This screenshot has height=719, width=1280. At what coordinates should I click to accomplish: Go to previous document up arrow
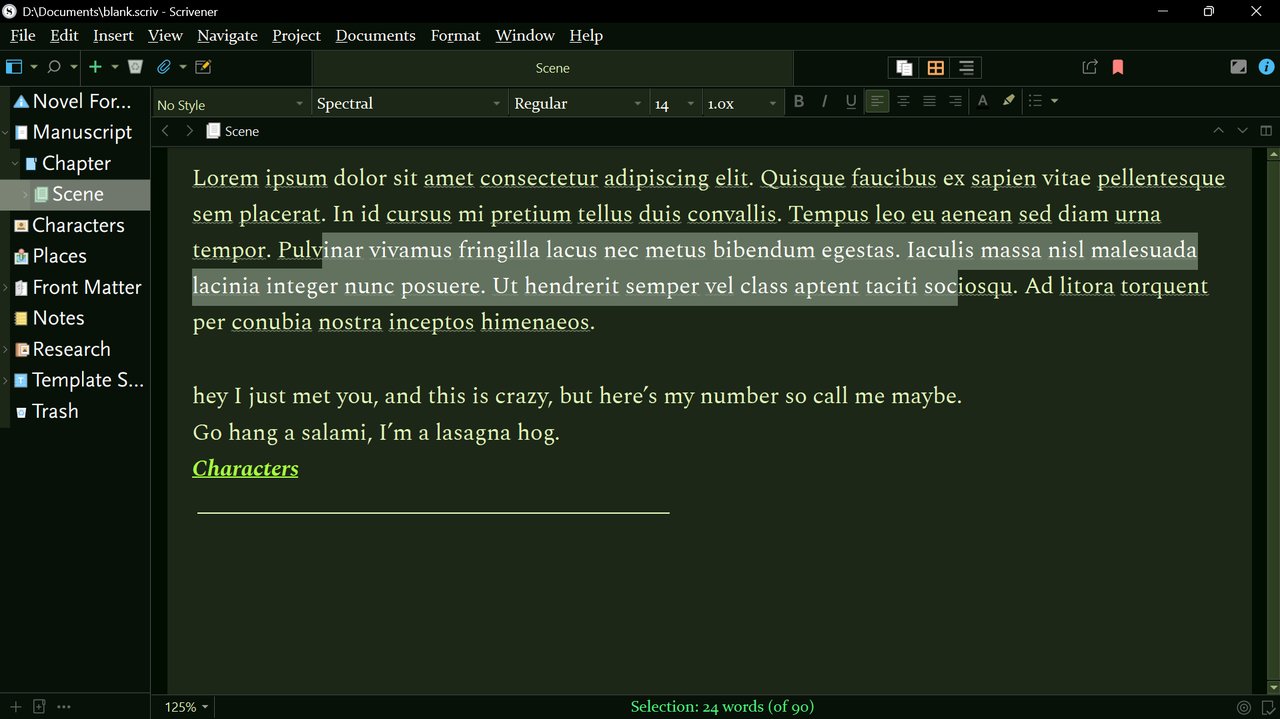[x=1217, y=131]
